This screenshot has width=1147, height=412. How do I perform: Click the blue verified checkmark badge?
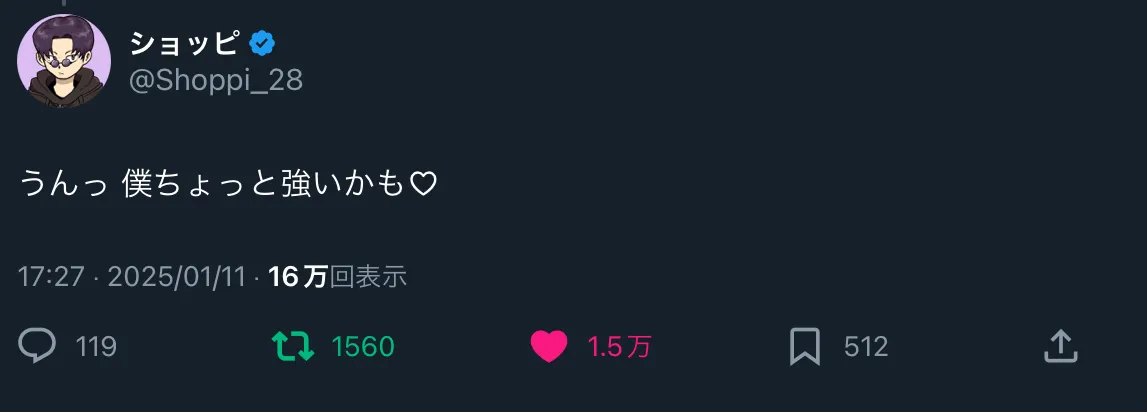point(262,45)
